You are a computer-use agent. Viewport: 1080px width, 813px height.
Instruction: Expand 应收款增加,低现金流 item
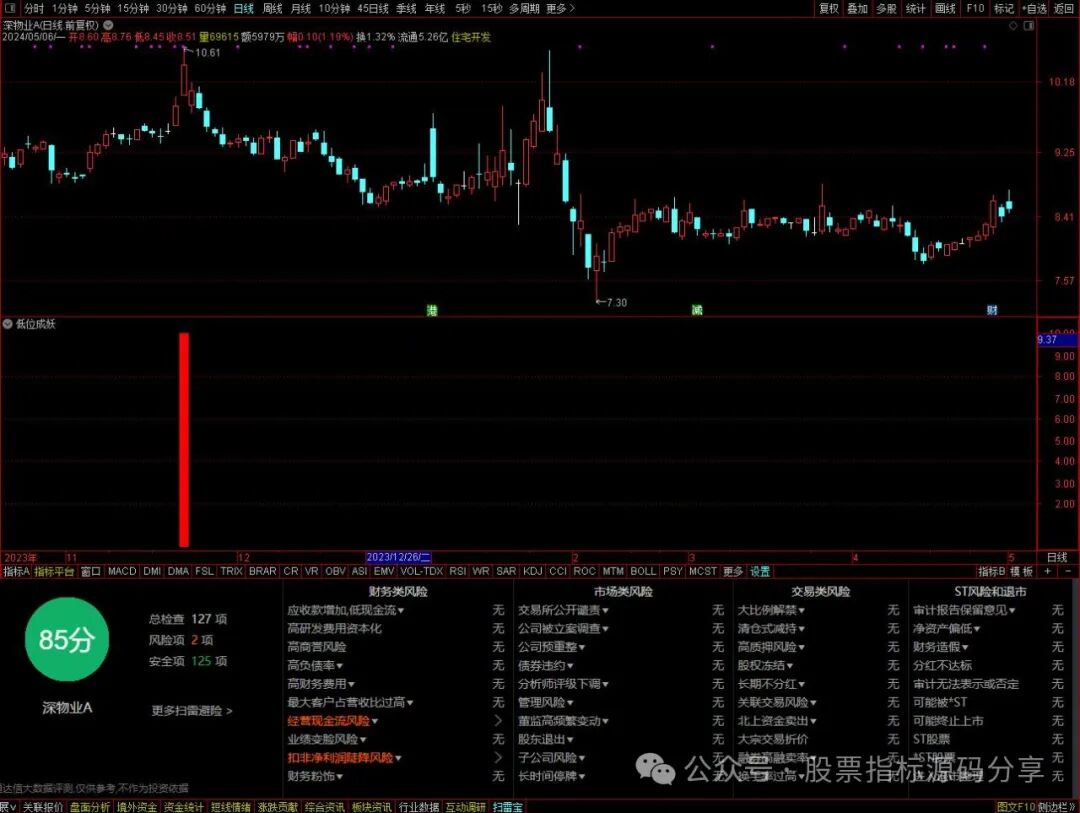[346, 610]
